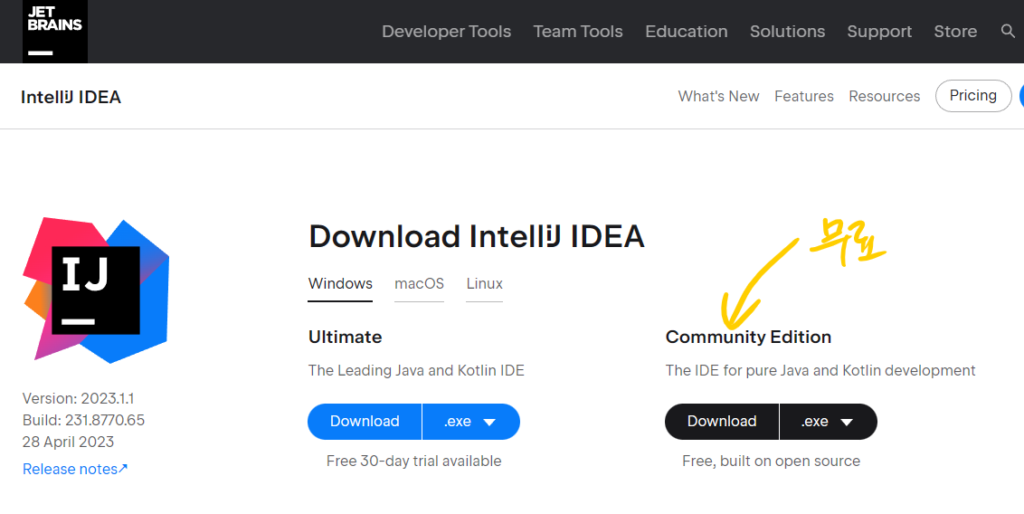Click the 'Download IntelliJ IDEA' heading
Screen dimensions: 1024x514
[x=476, y=236]
